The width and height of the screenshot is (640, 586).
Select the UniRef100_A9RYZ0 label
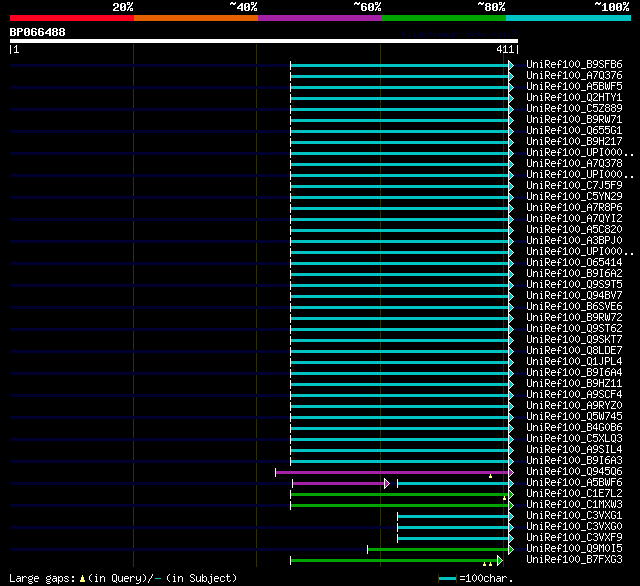point(574,406)
